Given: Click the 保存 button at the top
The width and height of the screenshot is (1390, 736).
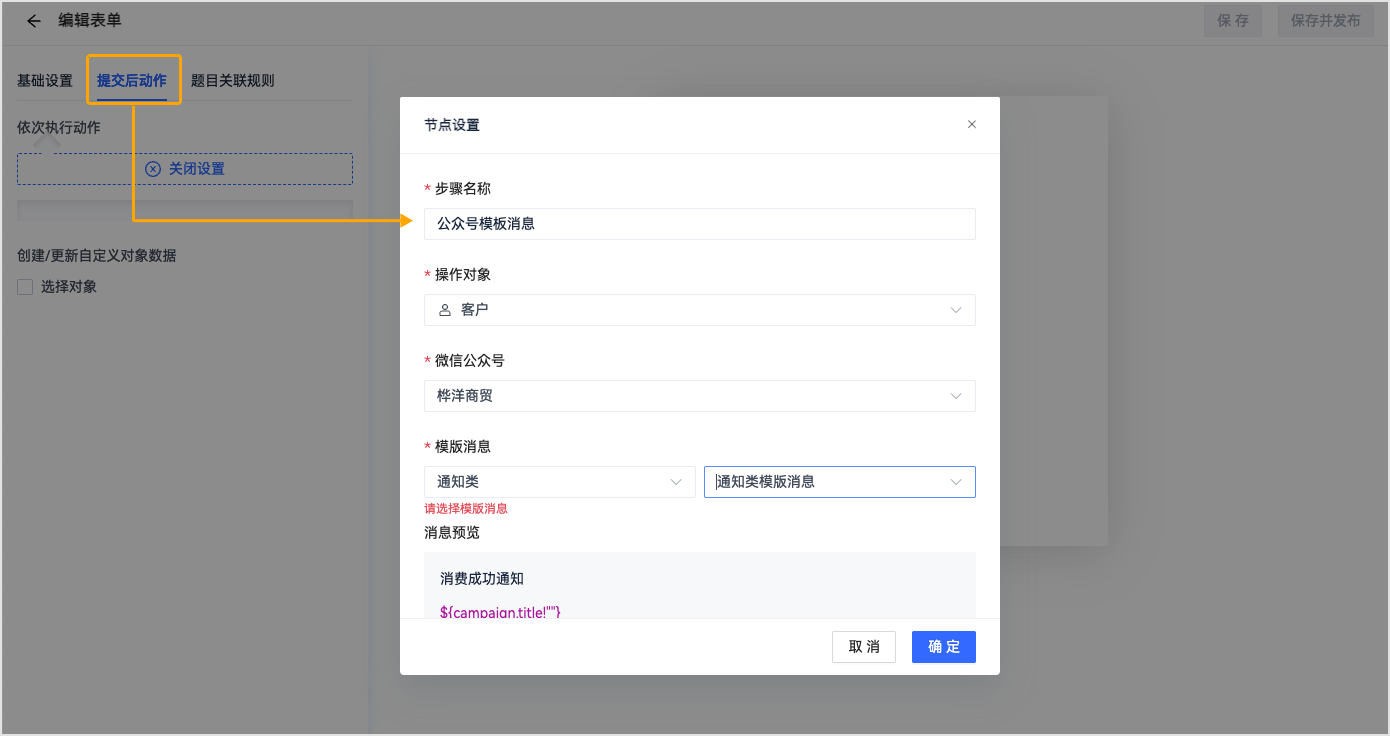Looking at the screenshot, I should [1233, 21].
